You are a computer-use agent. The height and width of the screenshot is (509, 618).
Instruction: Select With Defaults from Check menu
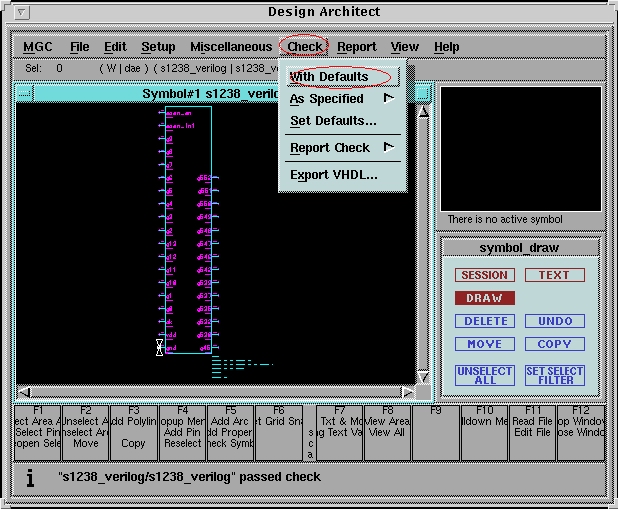click(329, 77)
